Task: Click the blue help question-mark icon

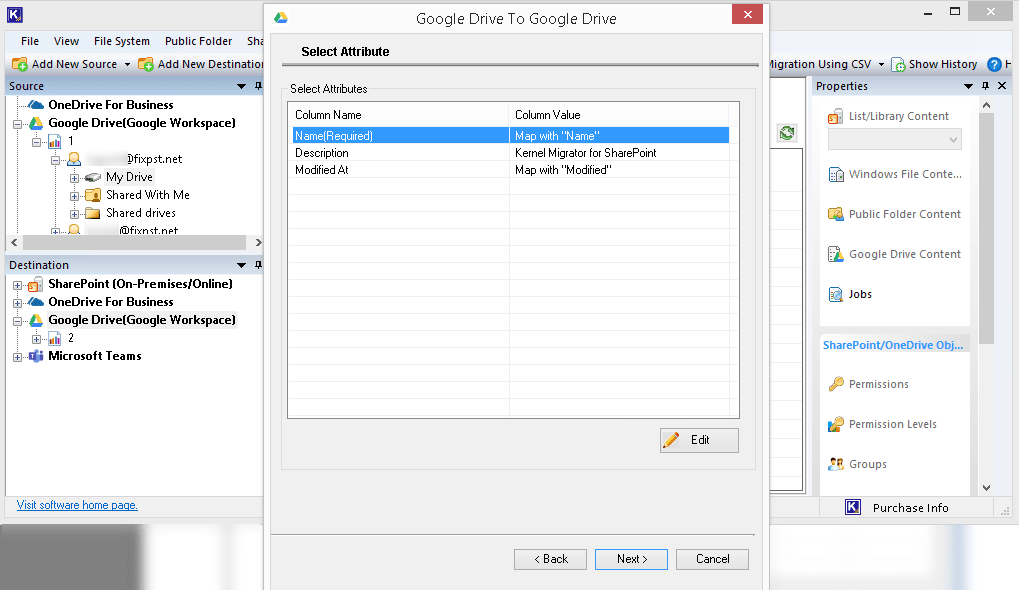Action: 994,64
